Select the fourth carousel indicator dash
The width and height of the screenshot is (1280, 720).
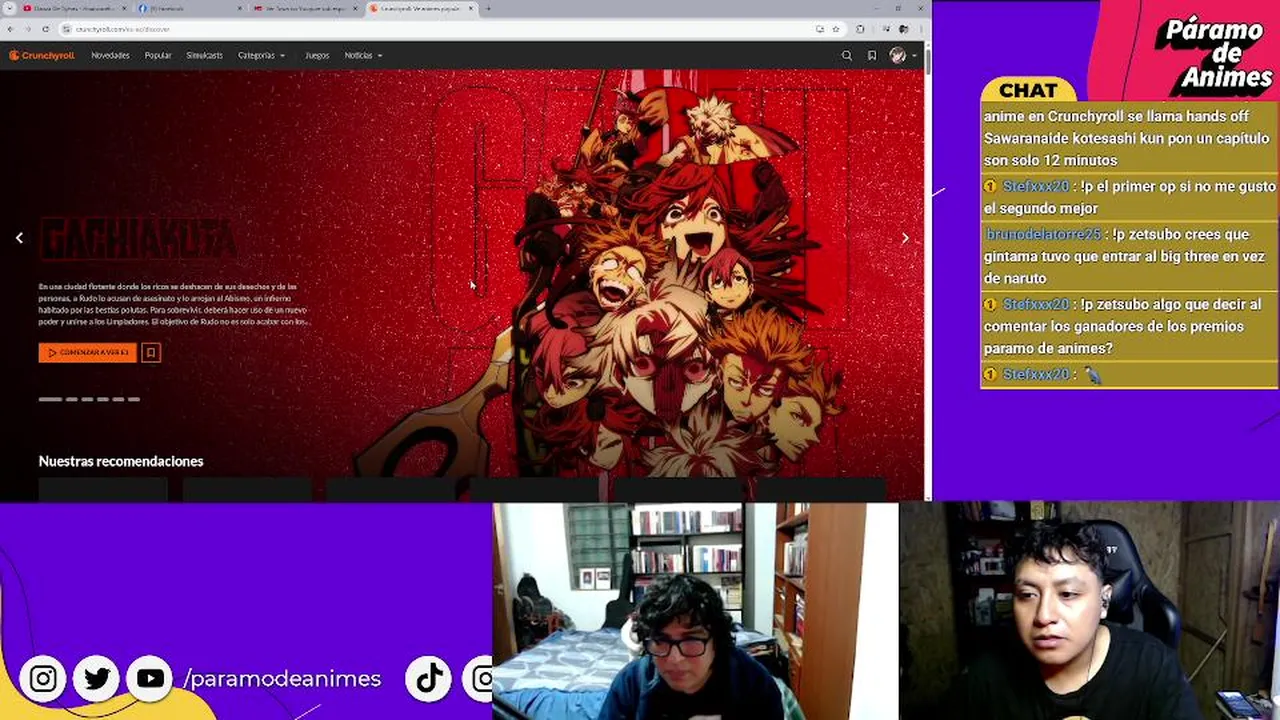(x=102, y=399)
